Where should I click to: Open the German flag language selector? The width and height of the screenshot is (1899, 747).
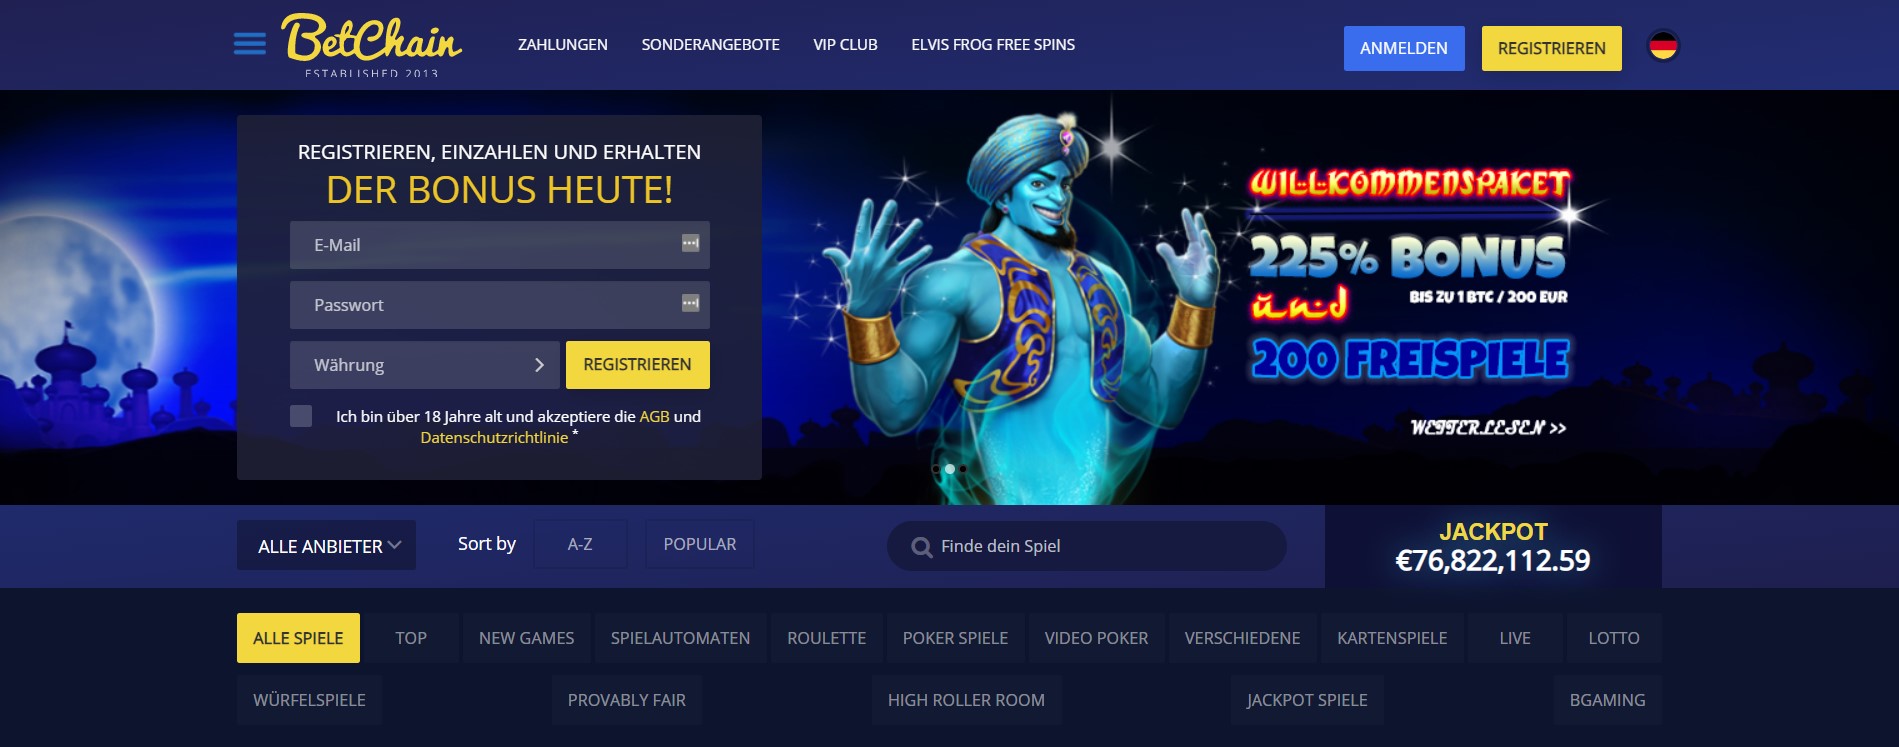tap(1663, 46)
